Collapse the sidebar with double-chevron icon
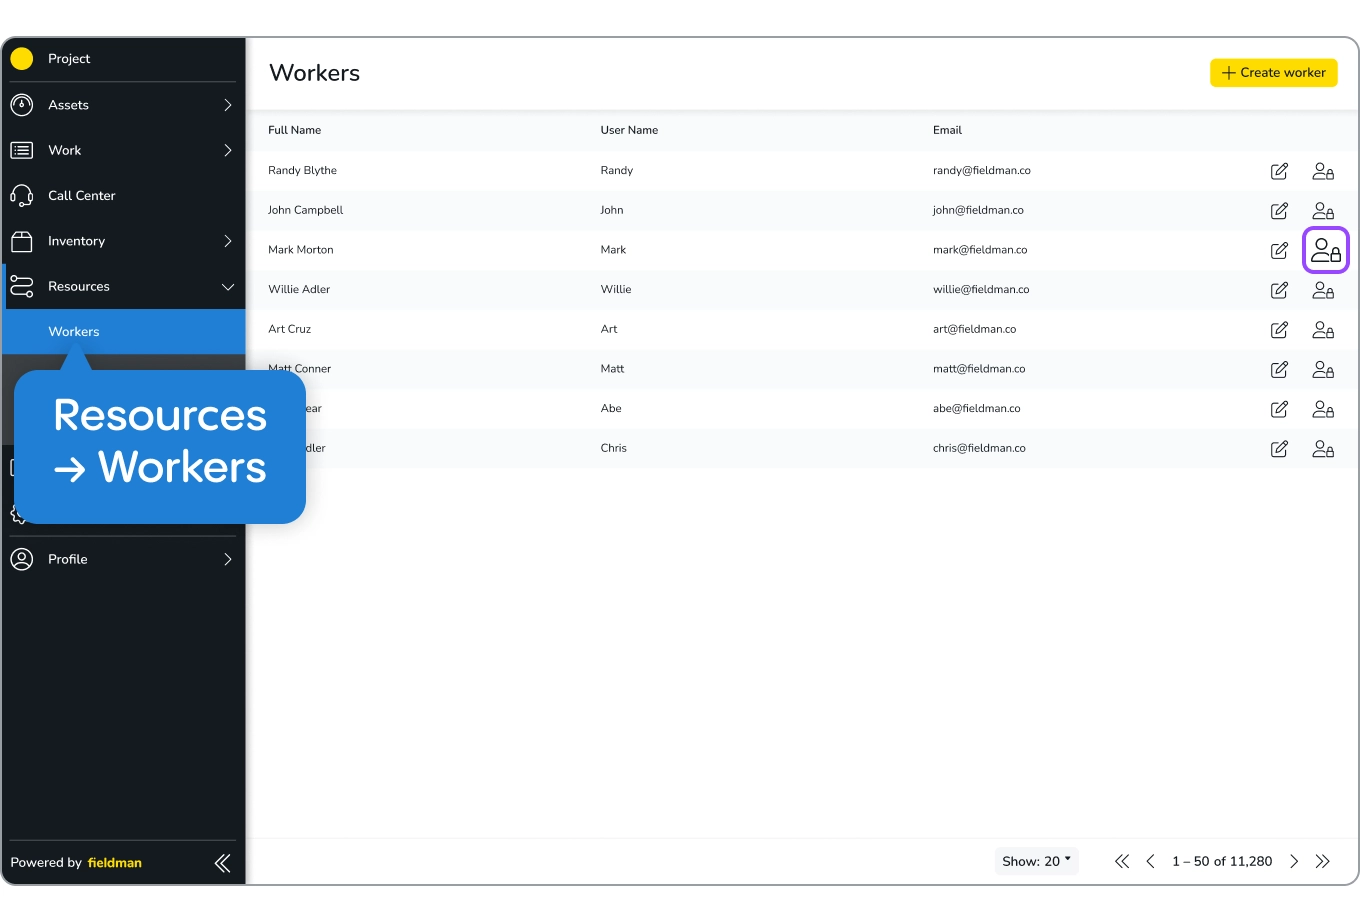This screenshot has width=1360, height=920. pos(223,863)
